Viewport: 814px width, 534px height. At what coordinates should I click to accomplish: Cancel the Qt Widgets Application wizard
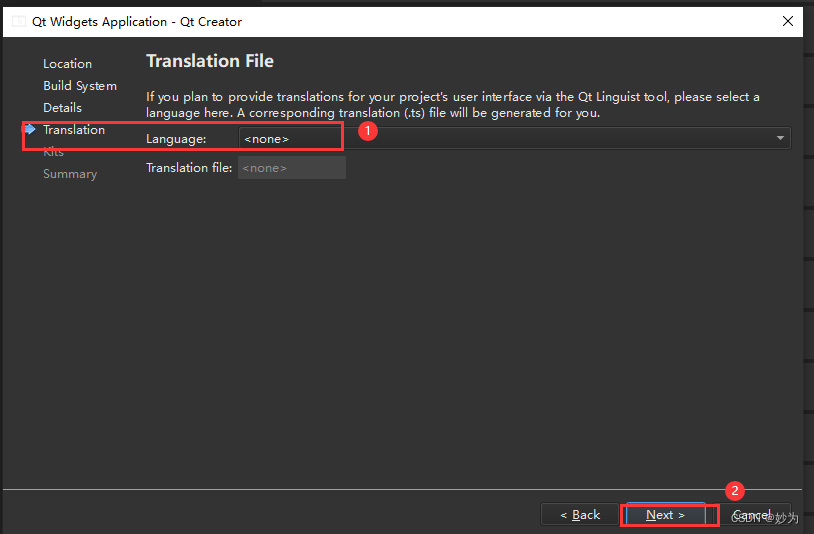[x=752, y=515]
